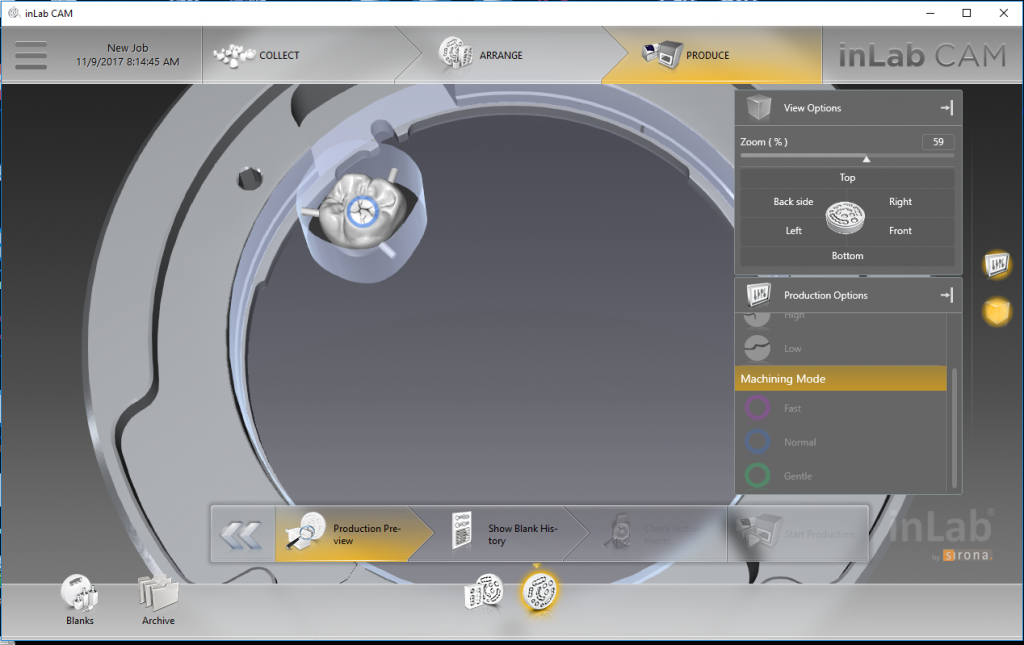Switch to the COLLECT phase tab
This screenshot has height=645, width=1024.
(278, 55)
